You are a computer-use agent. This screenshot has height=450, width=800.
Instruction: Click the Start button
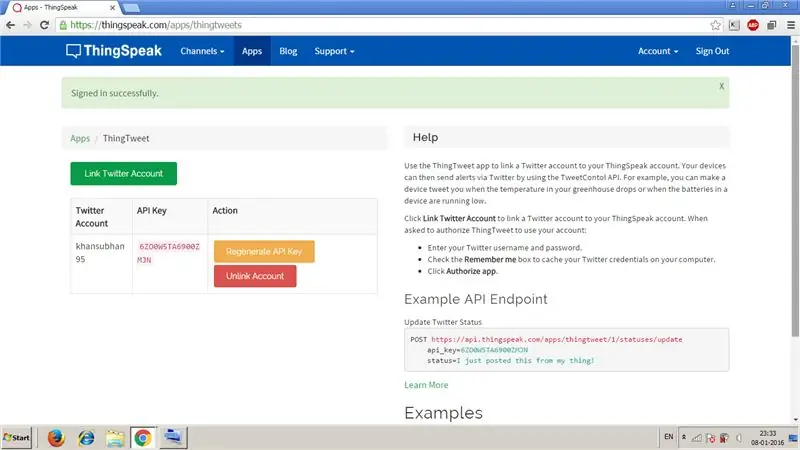[16, 438]
